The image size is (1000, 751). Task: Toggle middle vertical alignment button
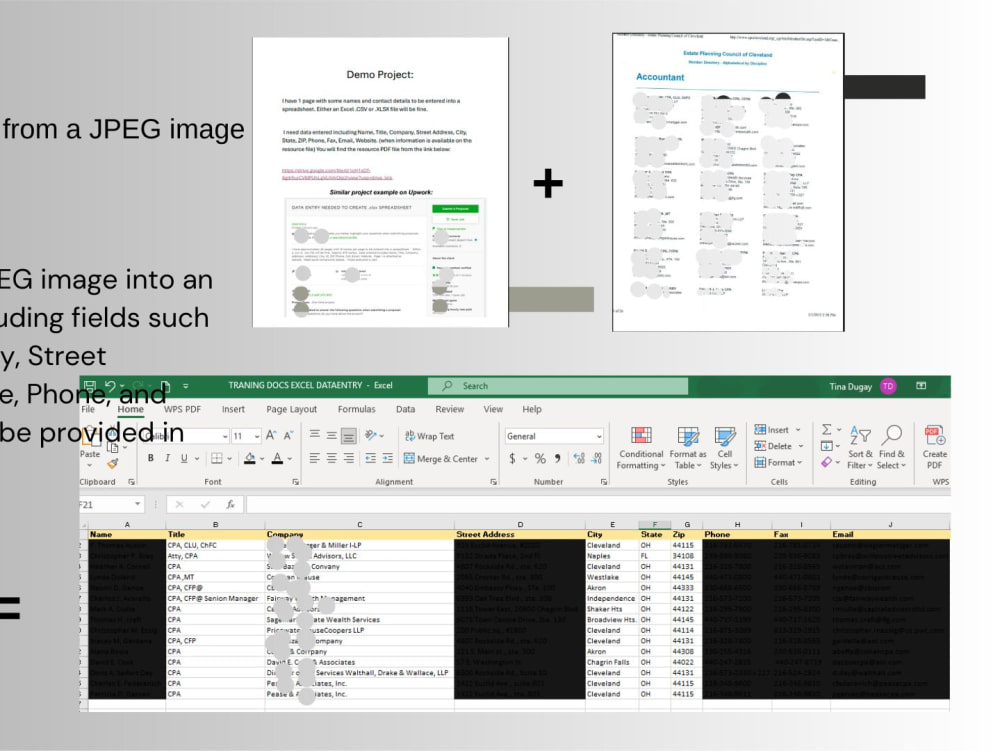click(x=332, y=436)
